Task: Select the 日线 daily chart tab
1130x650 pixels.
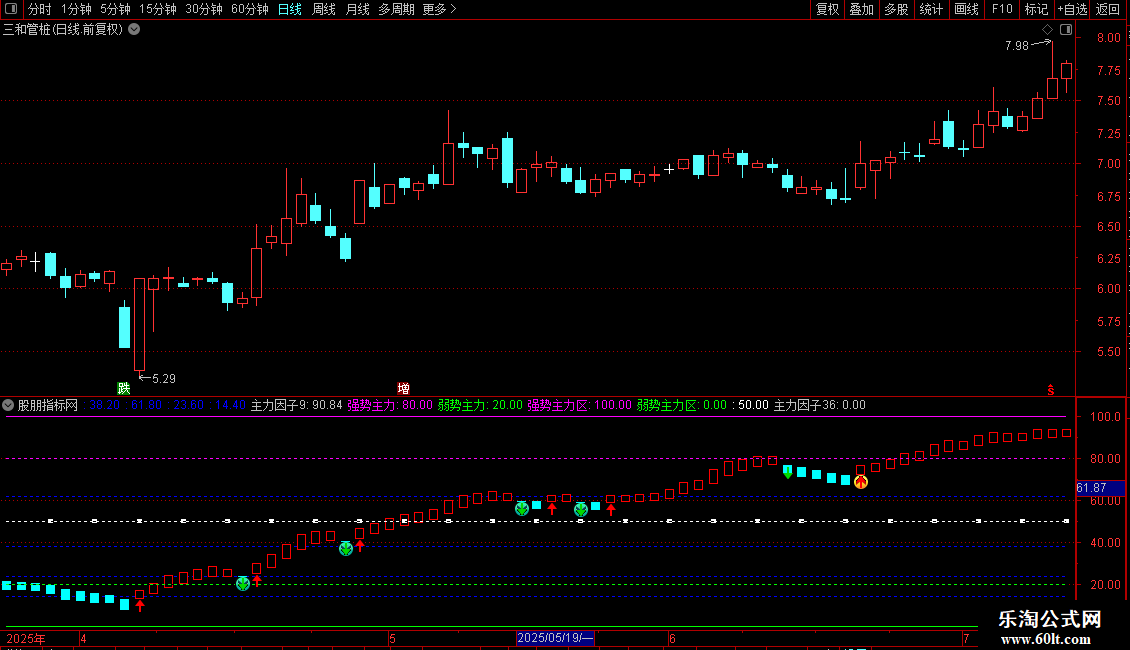Action: 290,9
